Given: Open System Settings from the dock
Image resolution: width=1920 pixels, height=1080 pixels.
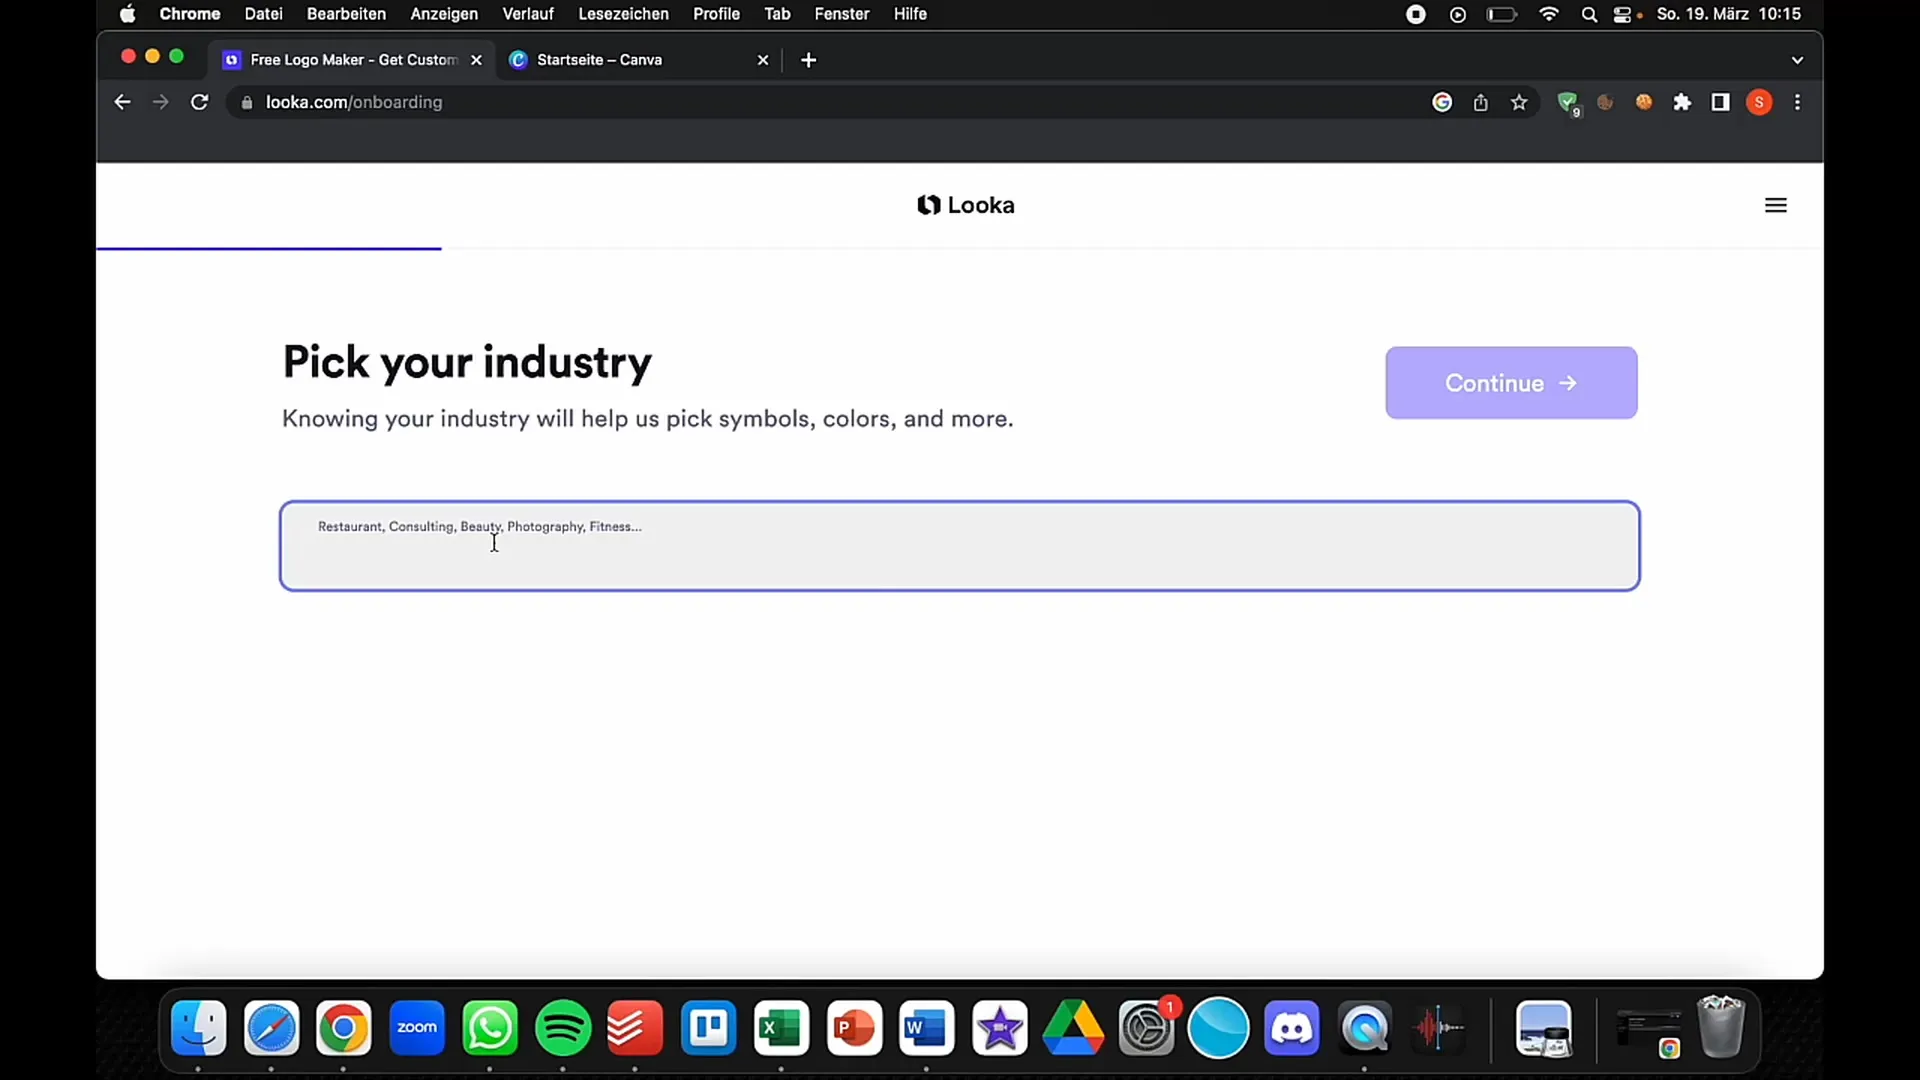Looking at the screenshot, I should click(x=1146, y=1028).
